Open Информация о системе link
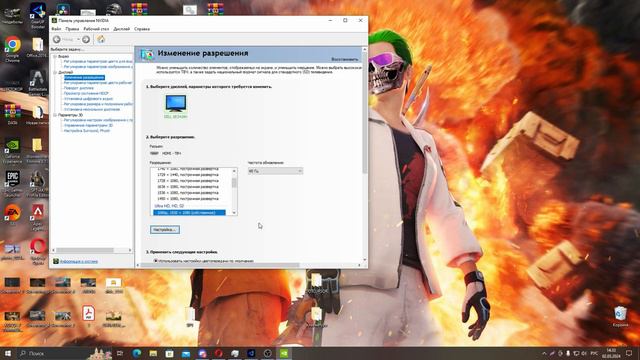The image size is (640, 360). pyautogui.click(x=79, y=261)
